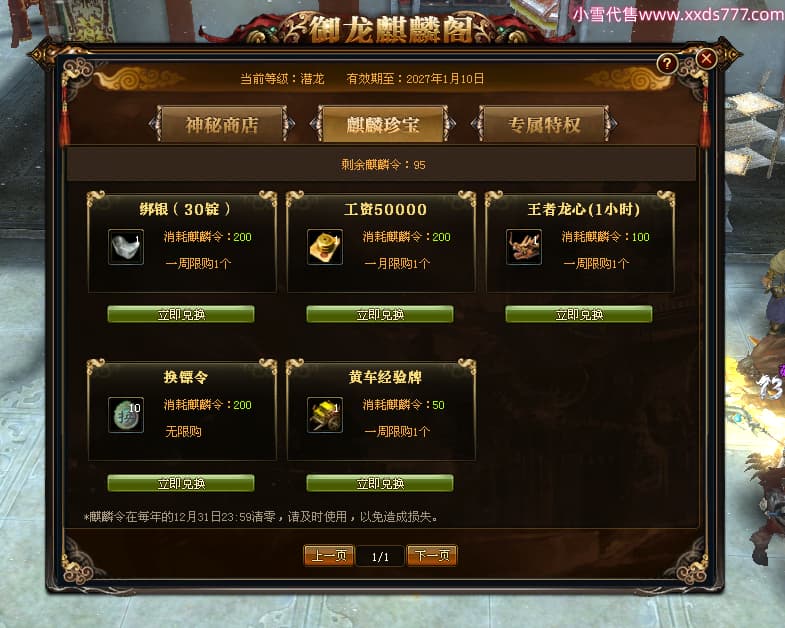Click the 换镖令 green token icon
The width and height of the screenshot is (785, 628).
pyautogui.click(x=126, y=415)
